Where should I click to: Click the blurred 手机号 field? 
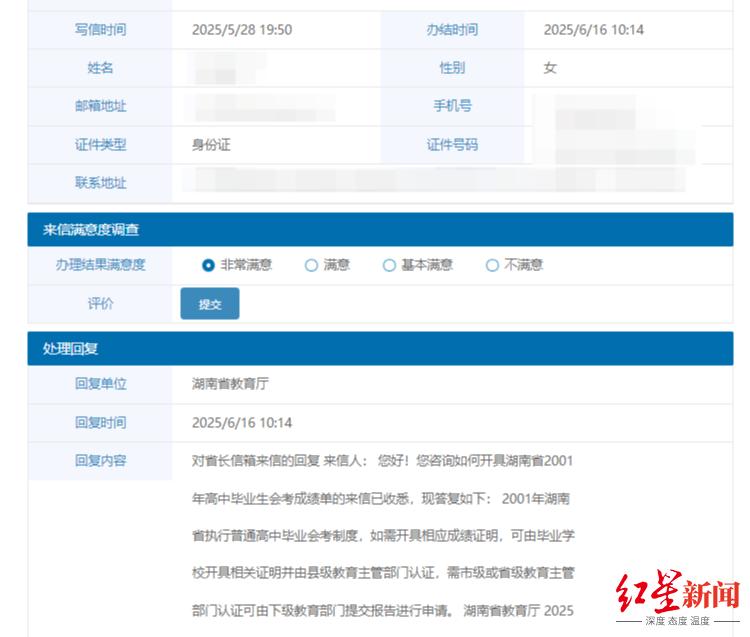coord(600,108)
